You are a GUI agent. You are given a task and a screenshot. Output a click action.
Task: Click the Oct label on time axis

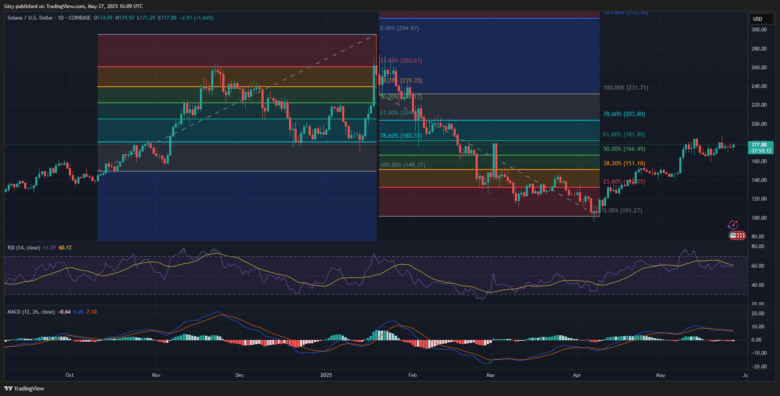[70, 375]
